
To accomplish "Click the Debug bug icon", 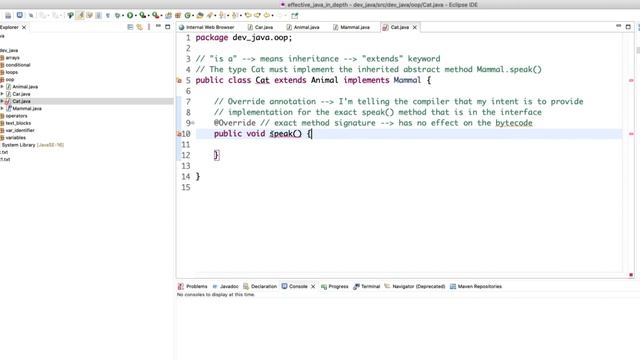I will point(118,15).
